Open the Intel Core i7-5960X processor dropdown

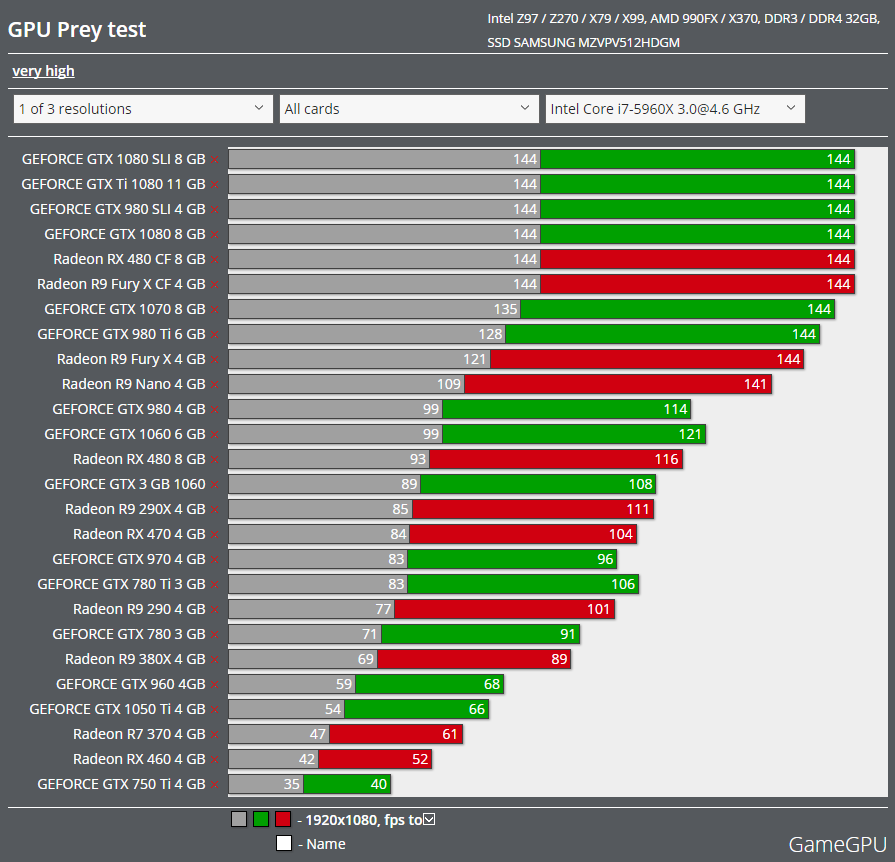pos(675,109)
